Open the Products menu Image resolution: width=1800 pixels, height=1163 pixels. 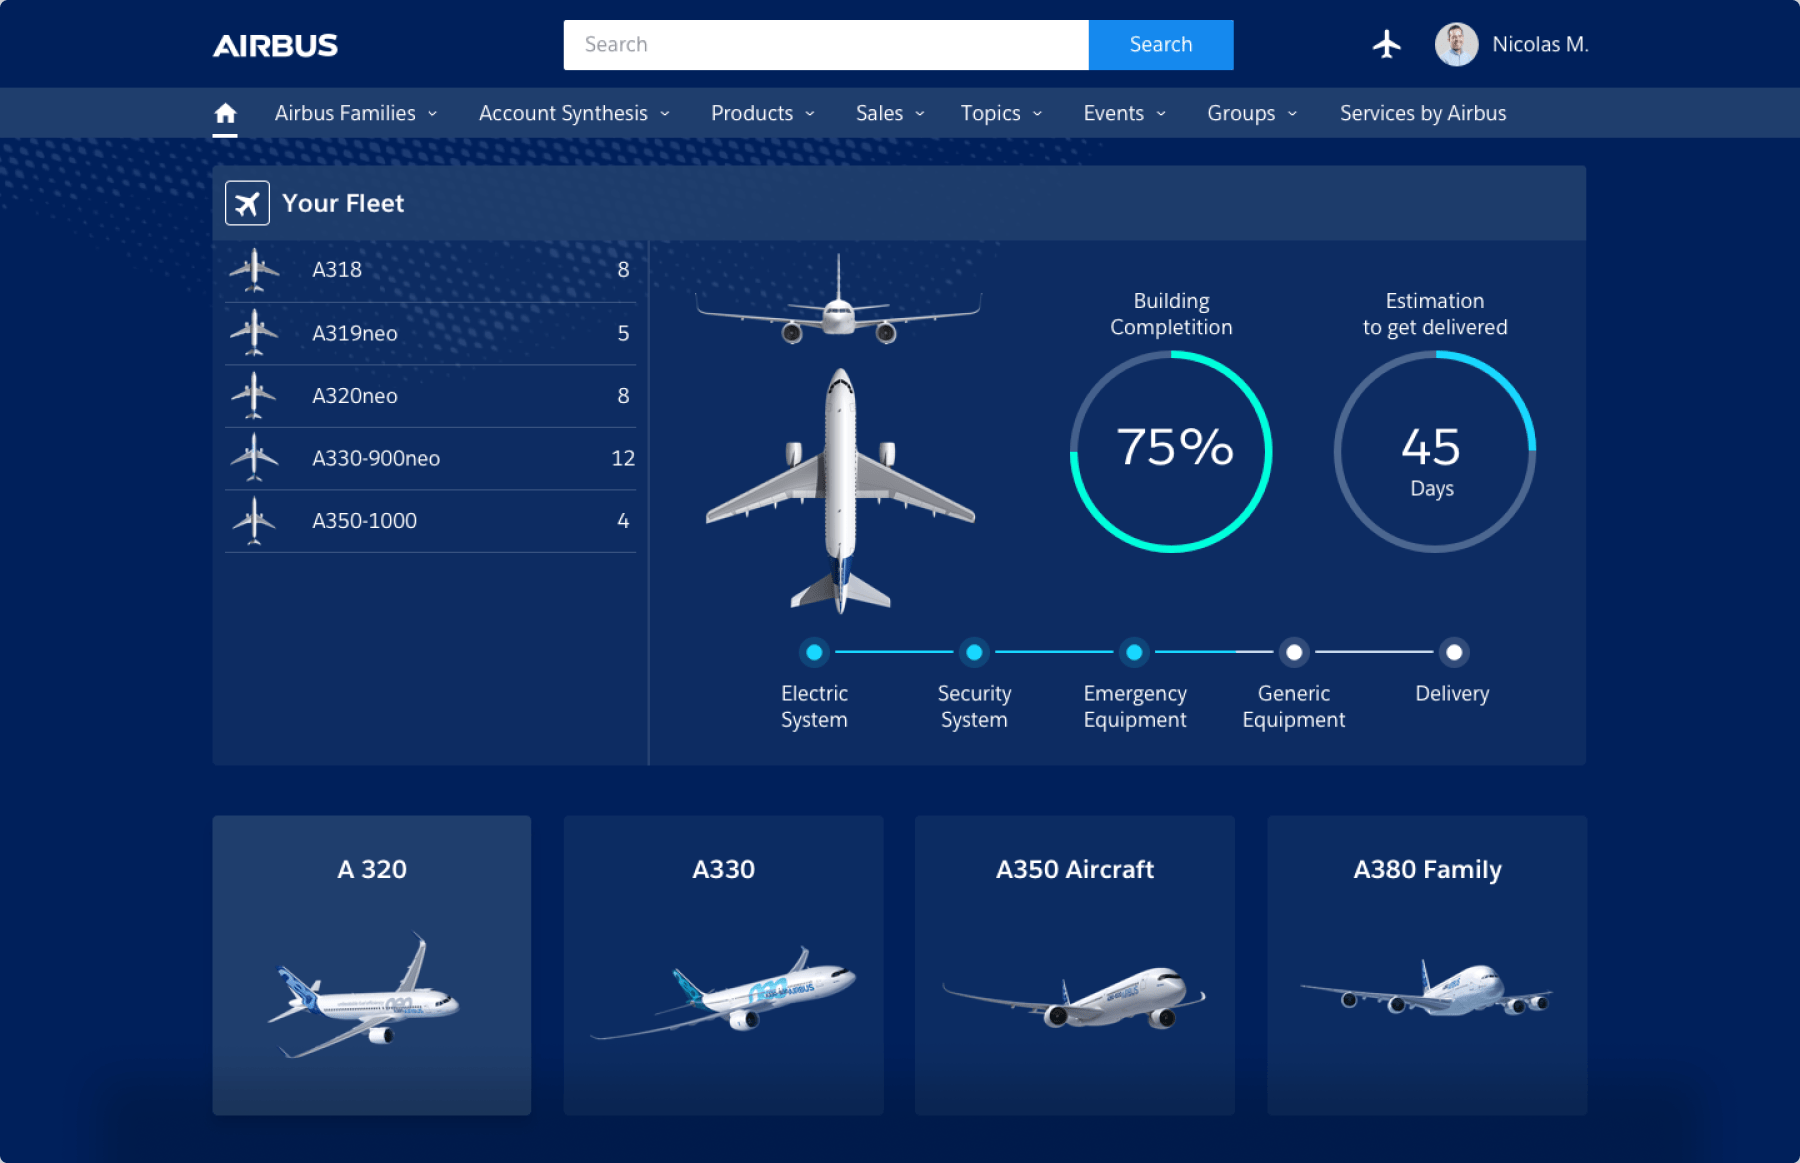[x=752, y=113]
